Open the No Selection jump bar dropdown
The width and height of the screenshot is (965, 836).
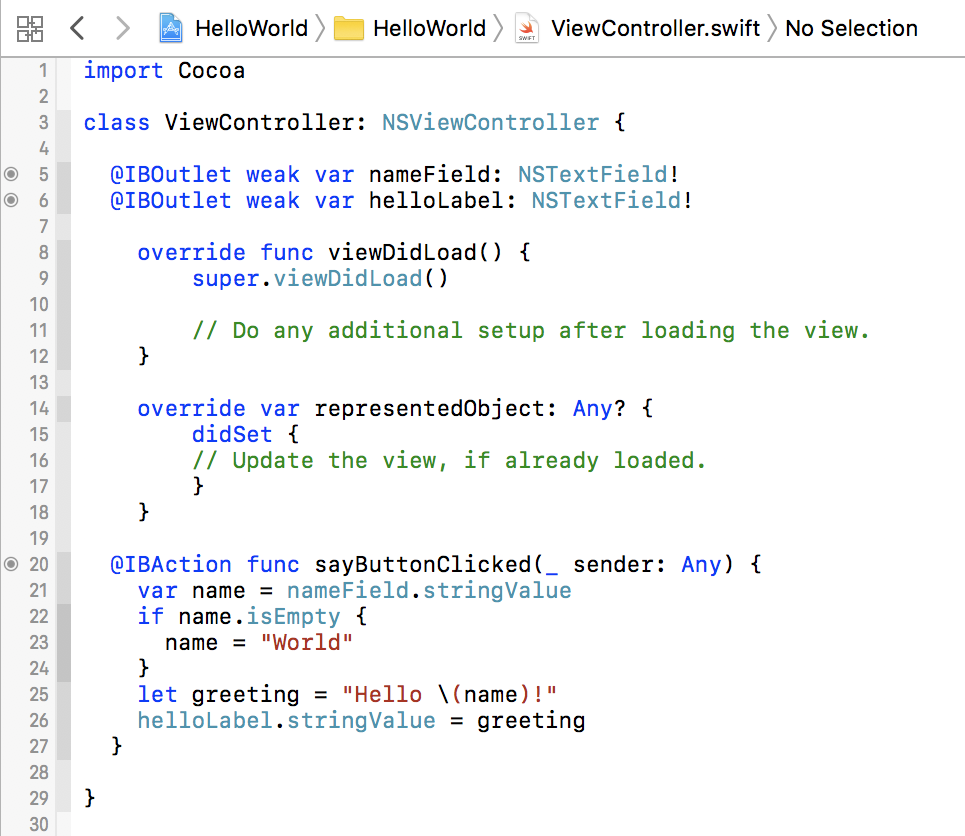tap(851, 28)
